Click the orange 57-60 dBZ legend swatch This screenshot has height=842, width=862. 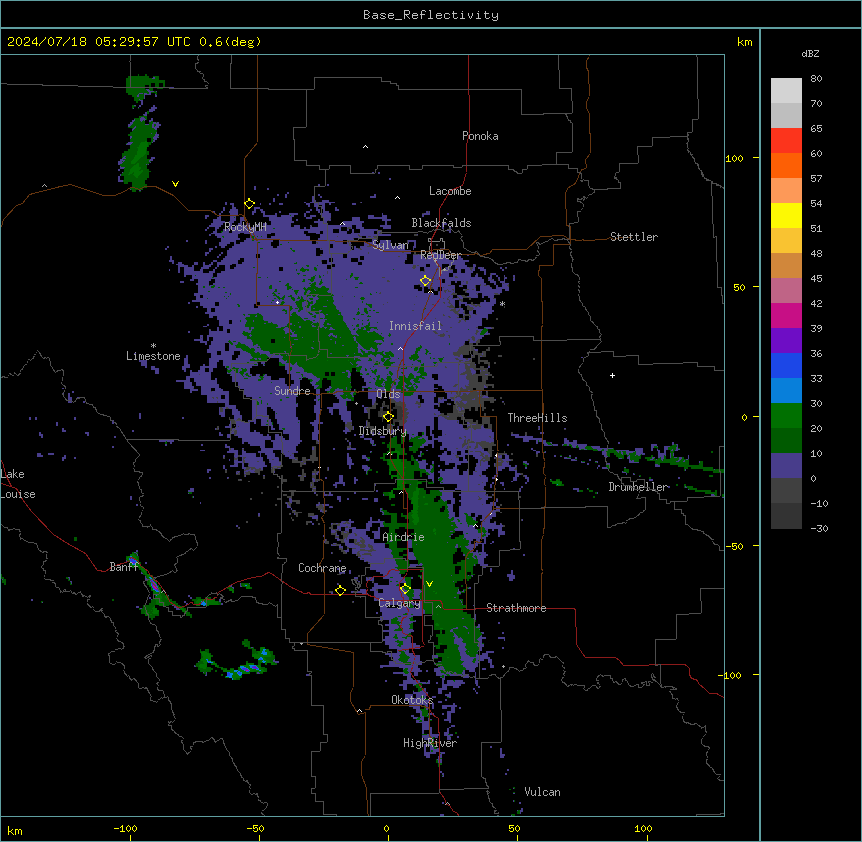786,165
